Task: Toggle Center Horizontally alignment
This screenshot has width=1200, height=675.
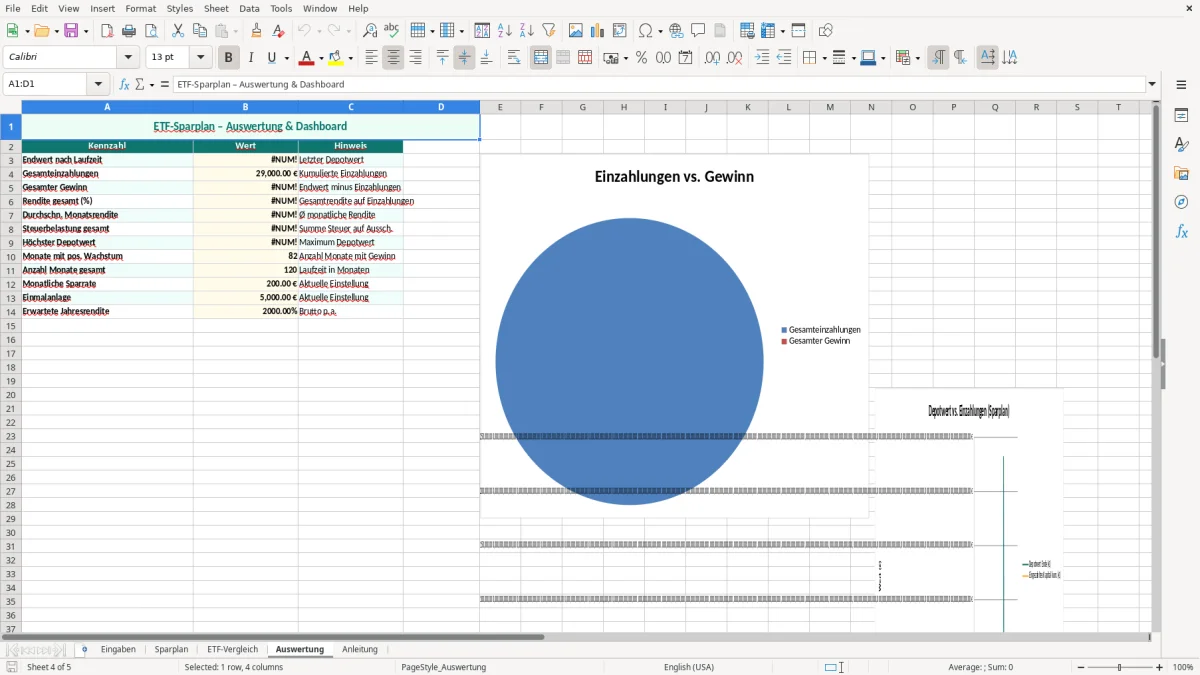Action: 393,58
